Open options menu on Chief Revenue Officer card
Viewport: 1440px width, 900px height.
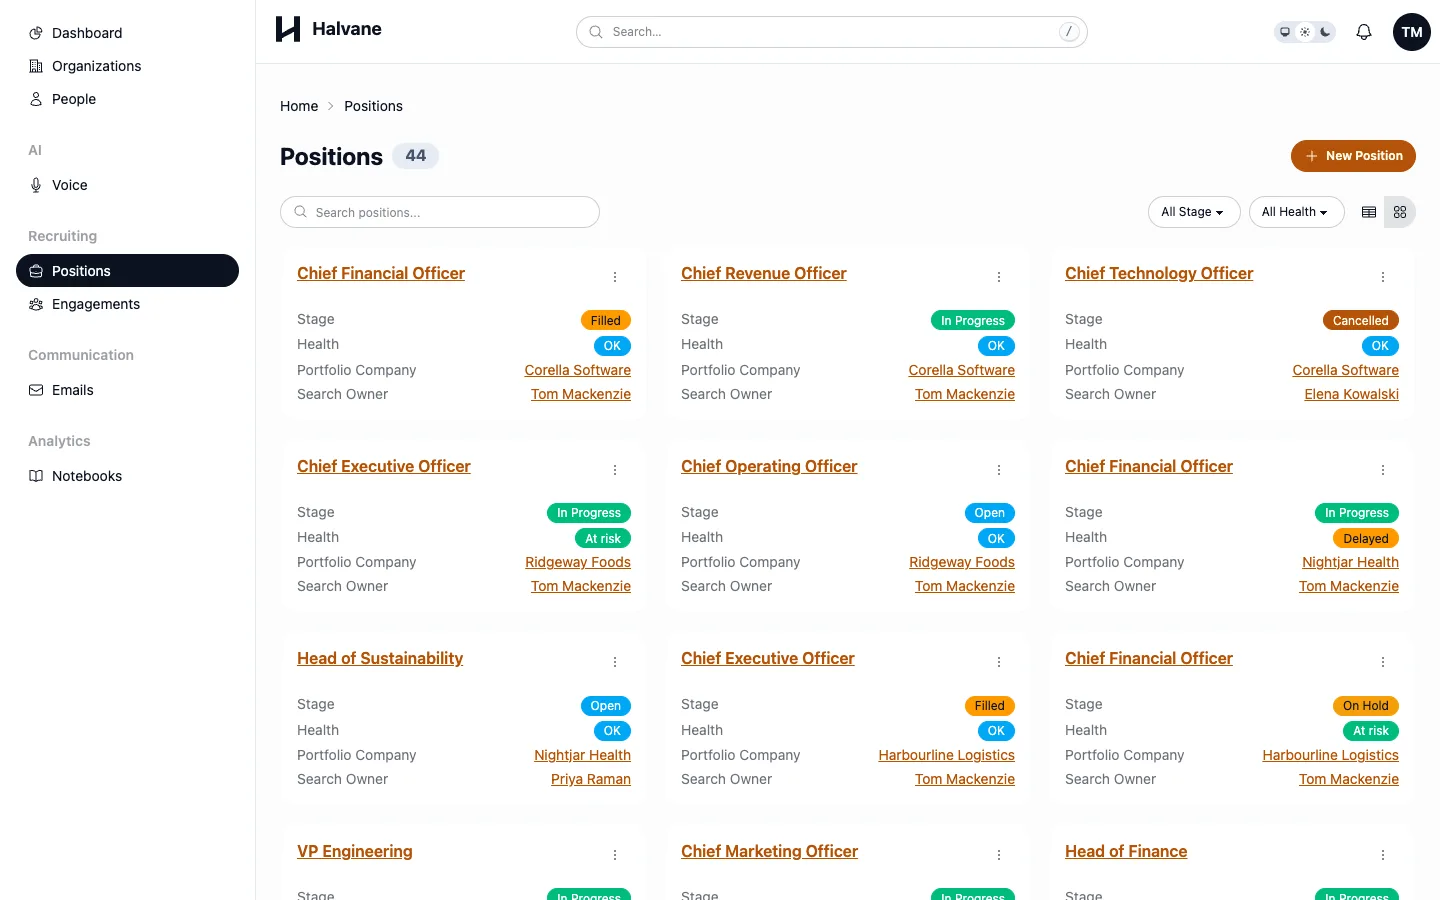[999, 277]
